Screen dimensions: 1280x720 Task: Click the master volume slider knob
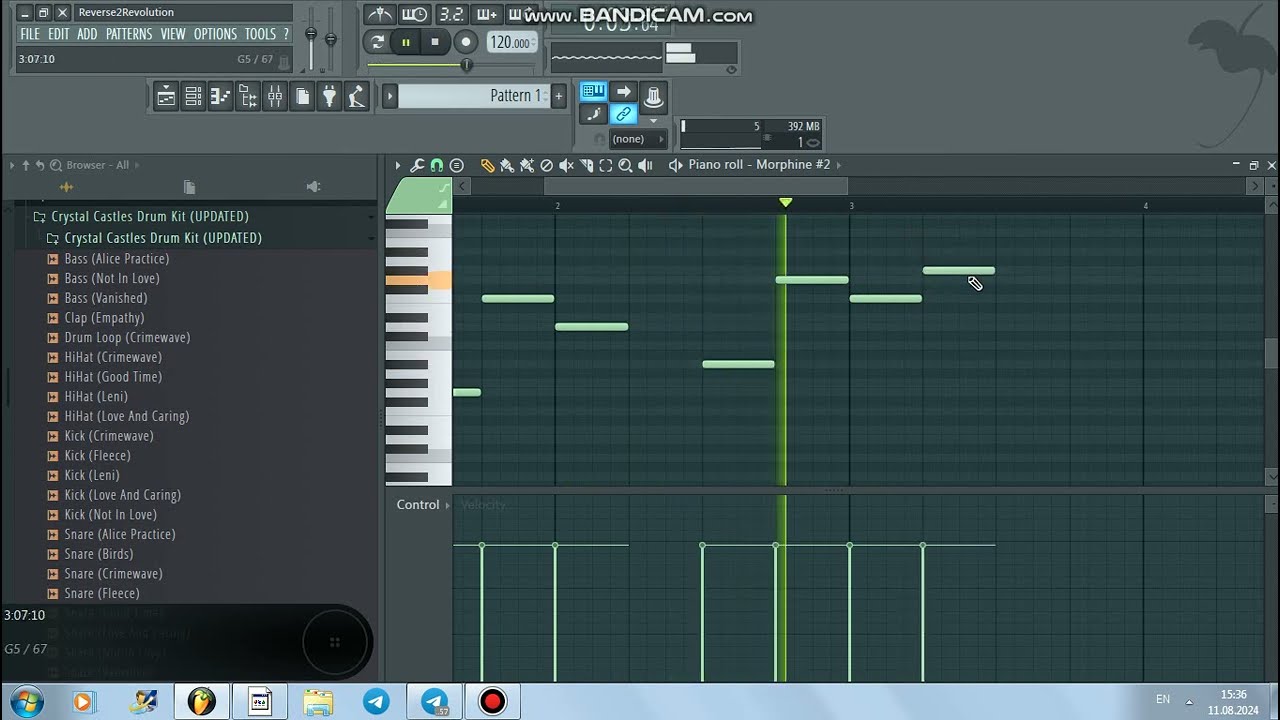click(x=311, y=33)
